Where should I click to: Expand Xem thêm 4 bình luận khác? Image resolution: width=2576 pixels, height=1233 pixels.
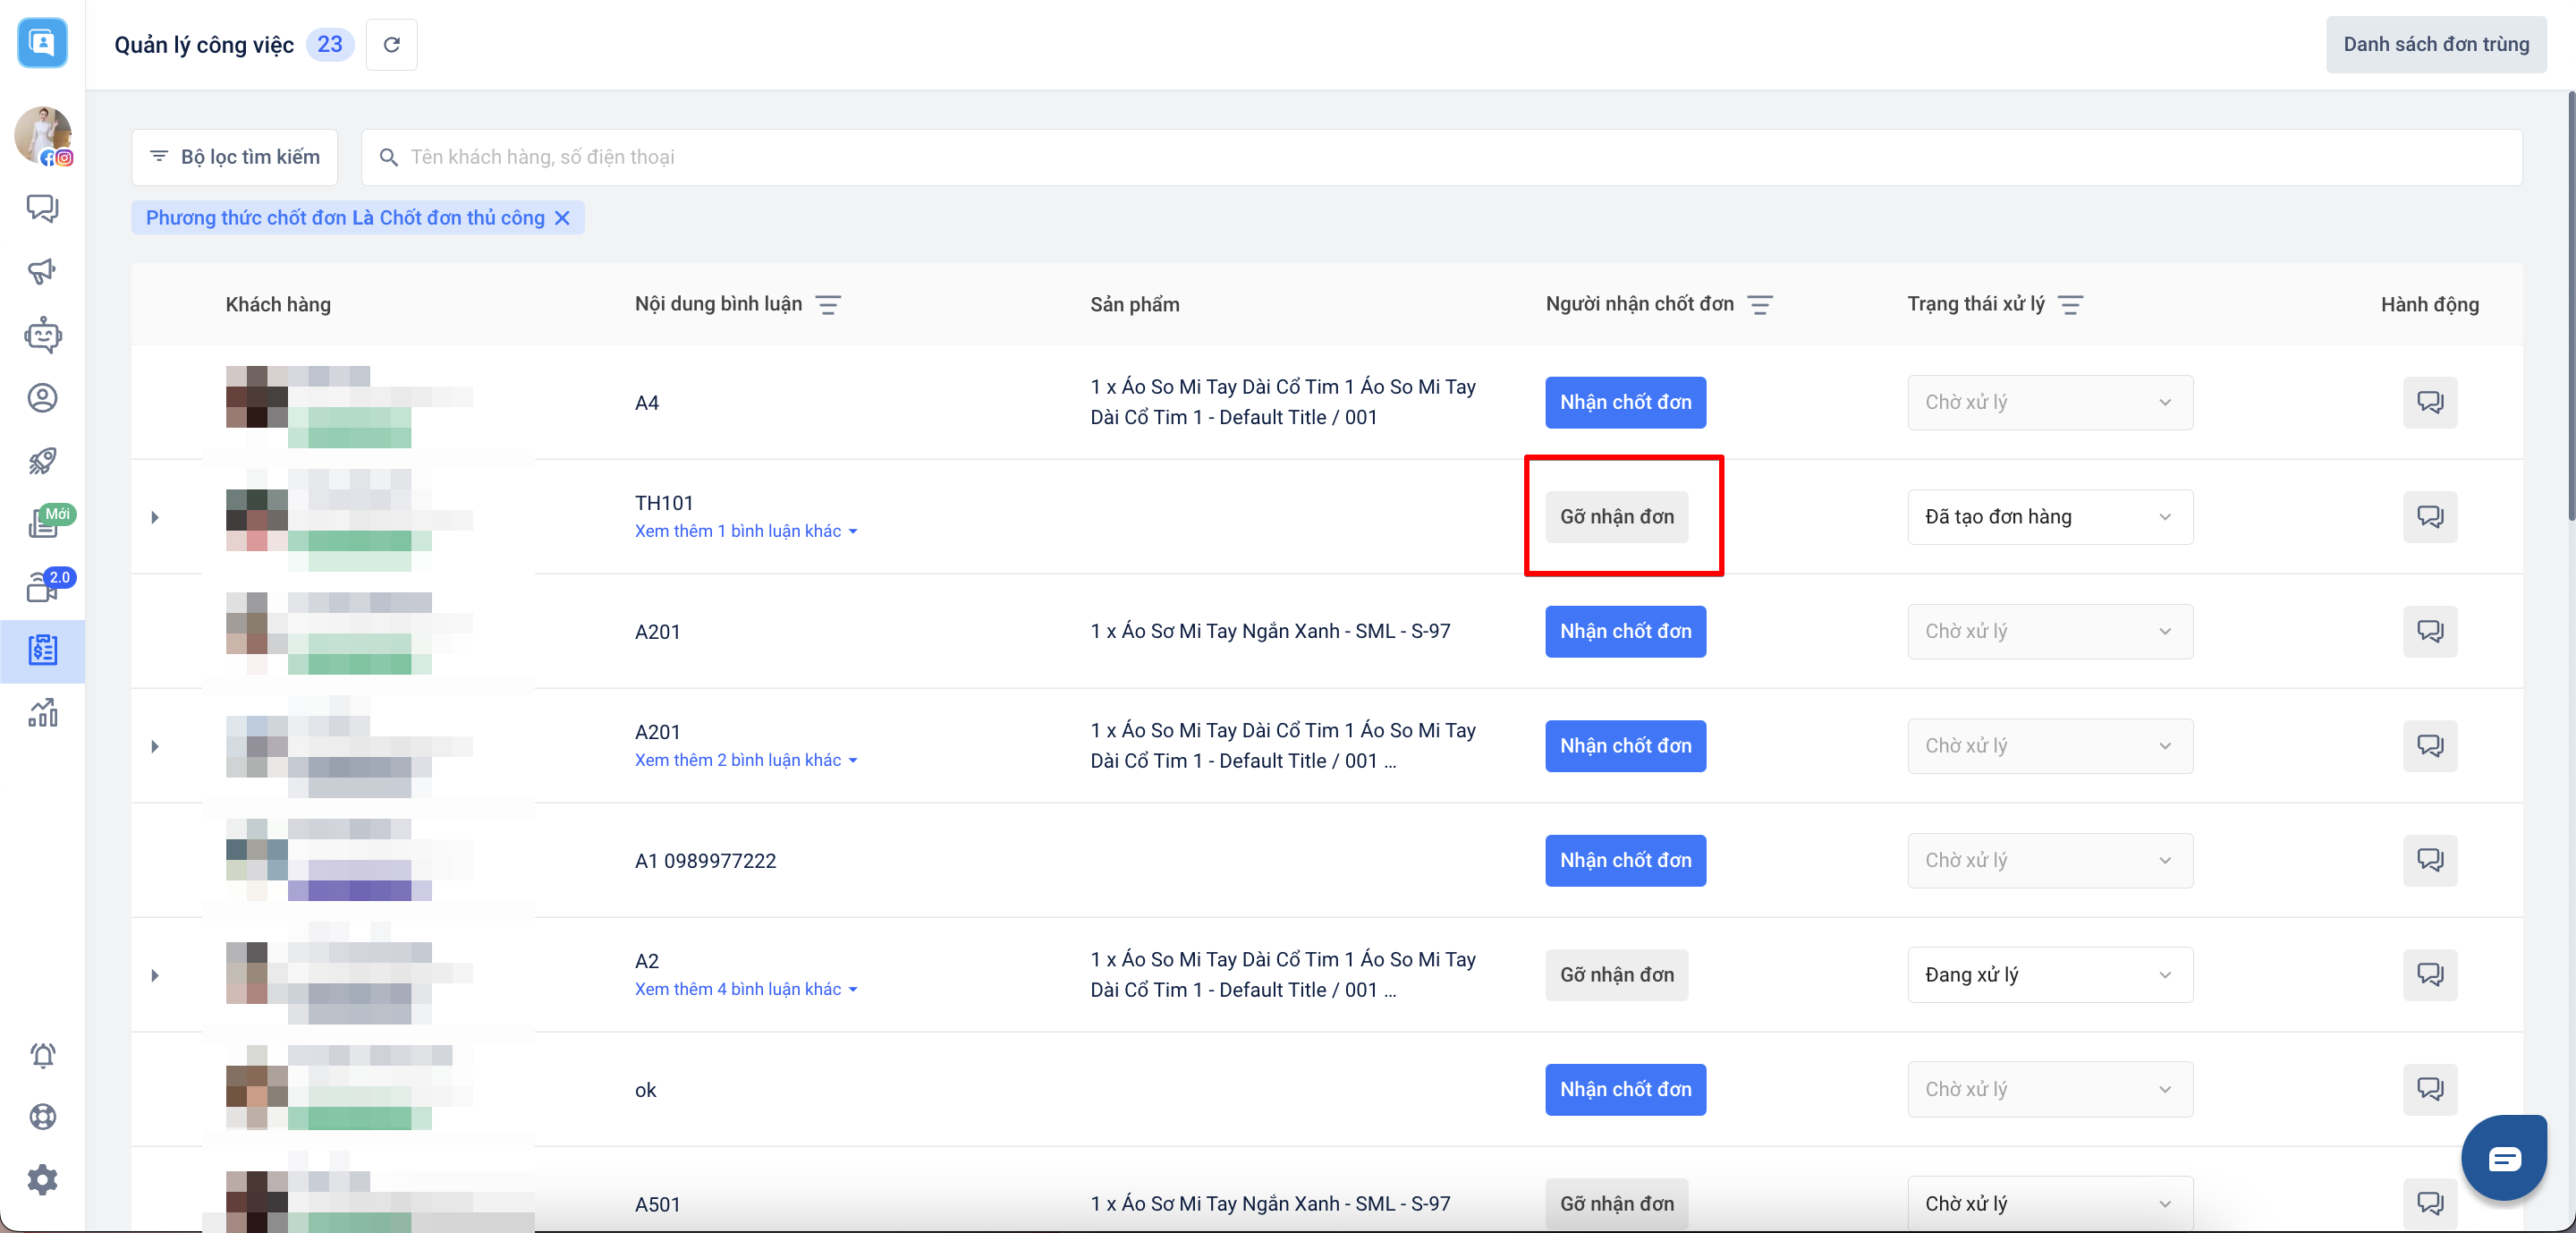coord(746,989)
